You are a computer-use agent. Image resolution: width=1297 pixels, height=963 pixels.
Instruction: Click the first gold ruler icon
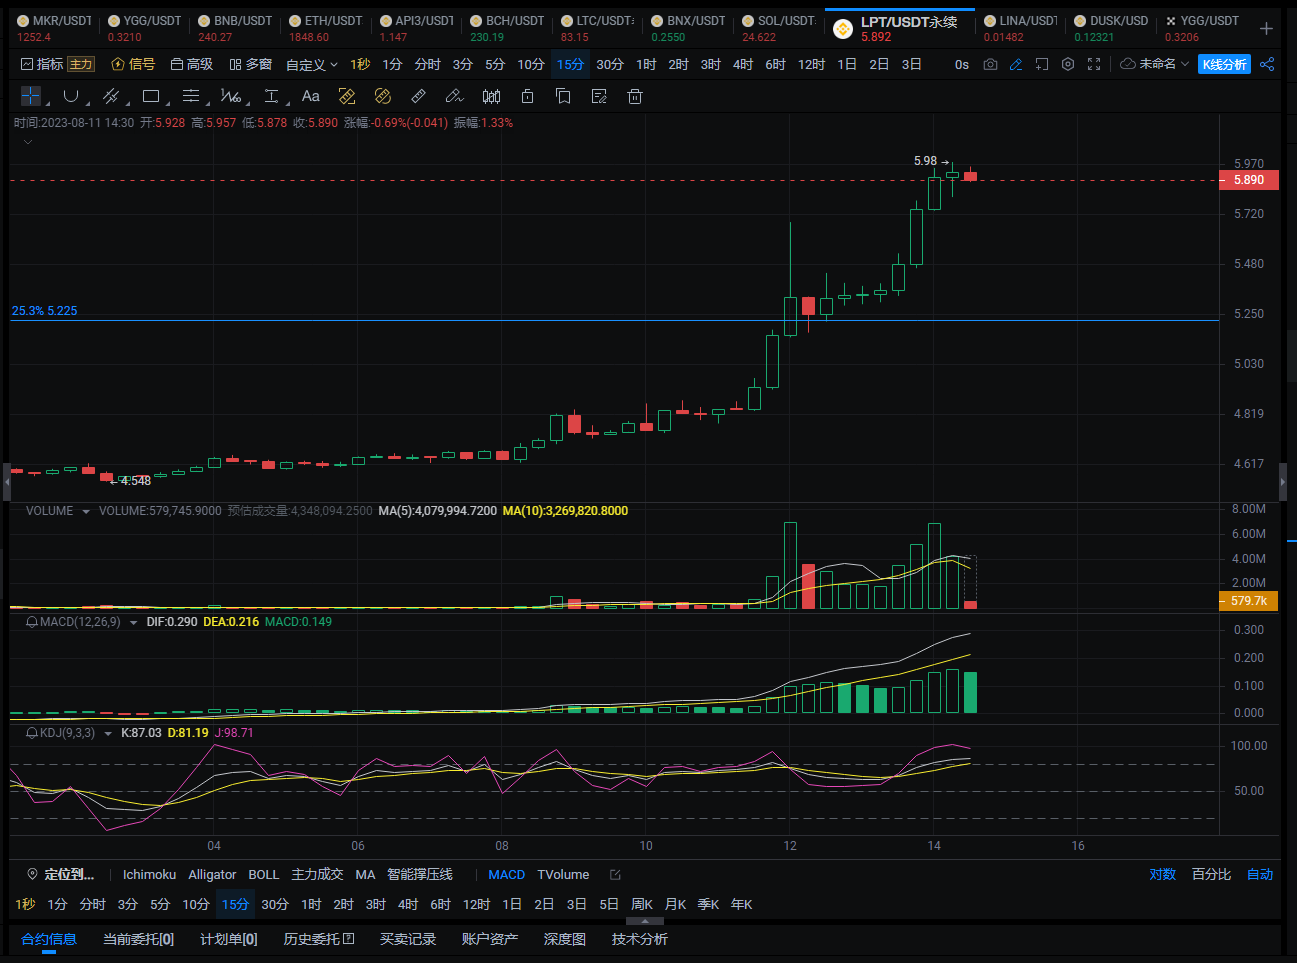[347, 96]
